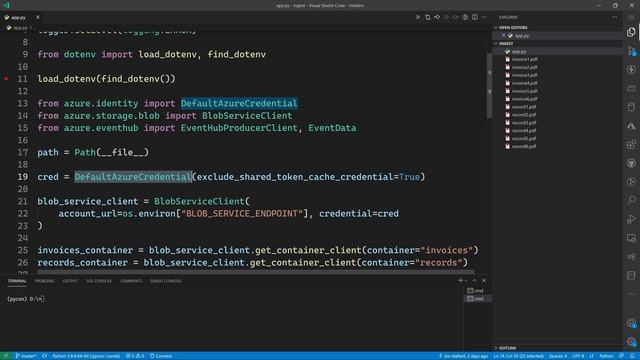This screenshot has height=360, width=640.
Task: Click the LF end-of-line setting in the status bar
Action: point(592,356)
